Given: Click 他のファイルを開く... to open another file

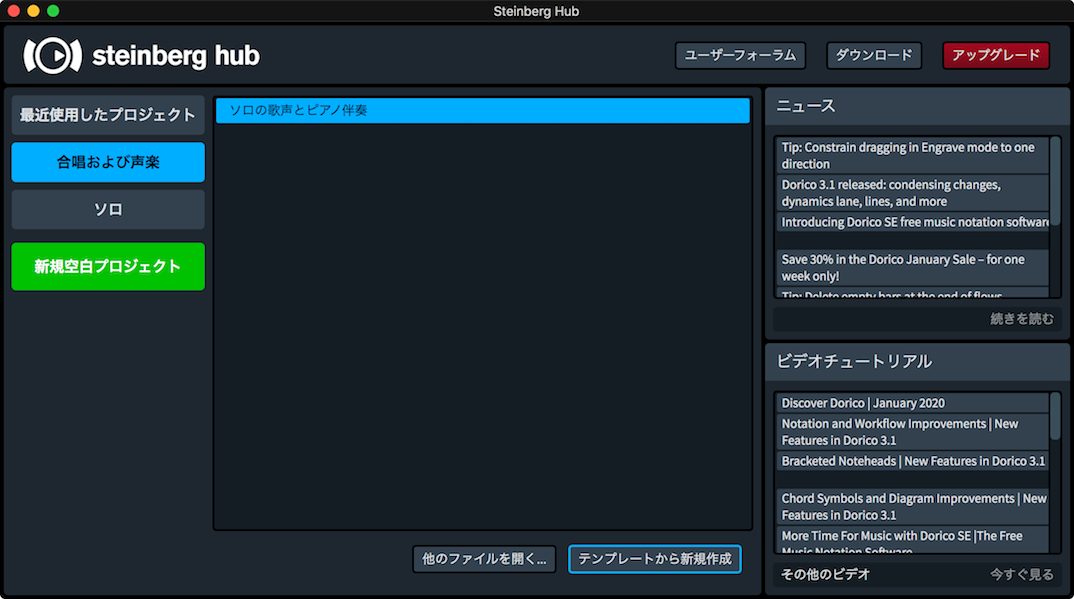Looking at the screenshot, I should click(484, 559).
